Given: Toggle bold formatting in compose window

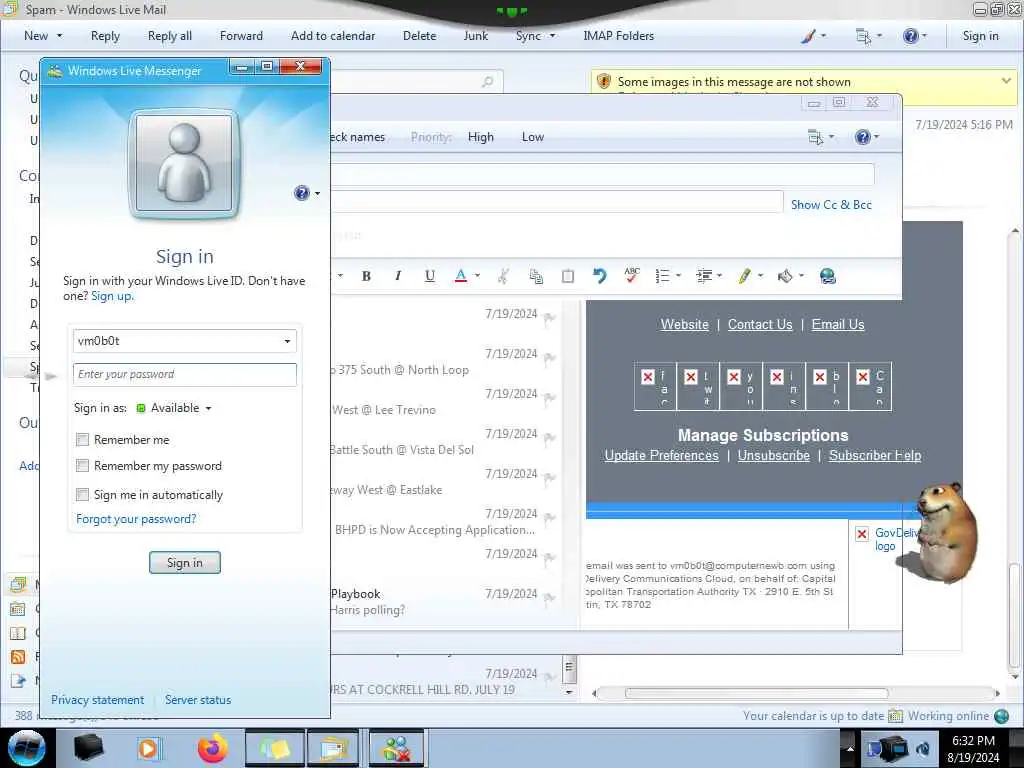Looking at the screenshot, I should [x=366, y=276].
